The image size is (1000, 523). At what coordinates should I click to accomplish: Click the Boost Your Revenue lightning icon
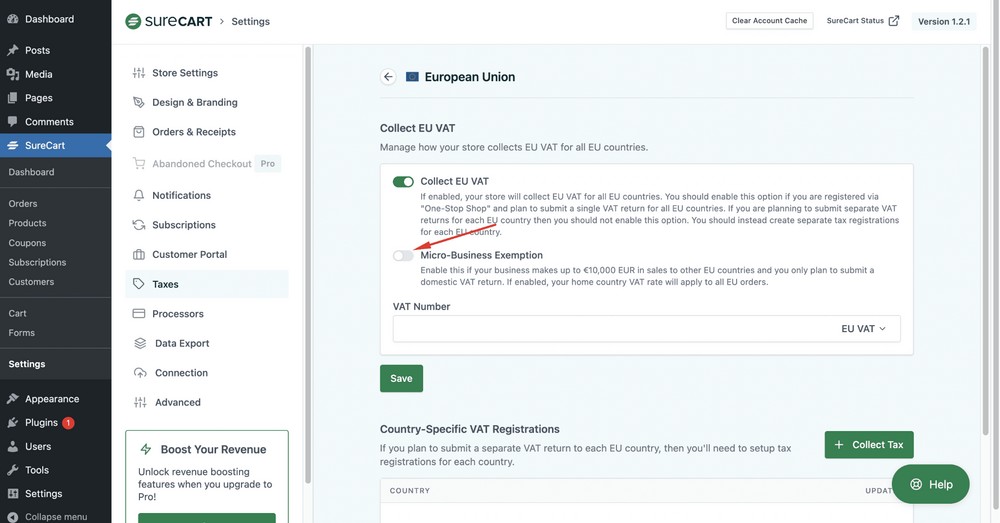click(146, 449)
